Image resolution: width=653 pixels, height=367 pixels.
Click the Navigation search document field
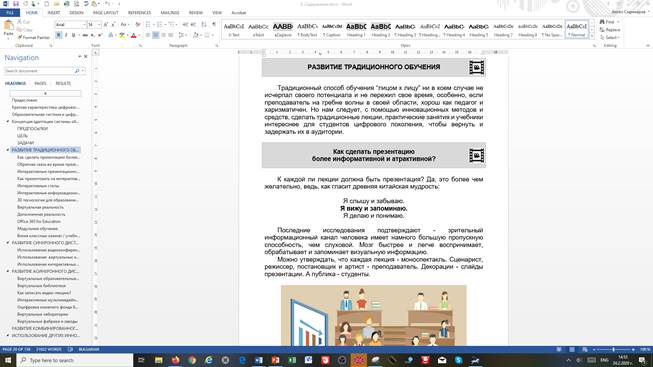click(40, 71)
